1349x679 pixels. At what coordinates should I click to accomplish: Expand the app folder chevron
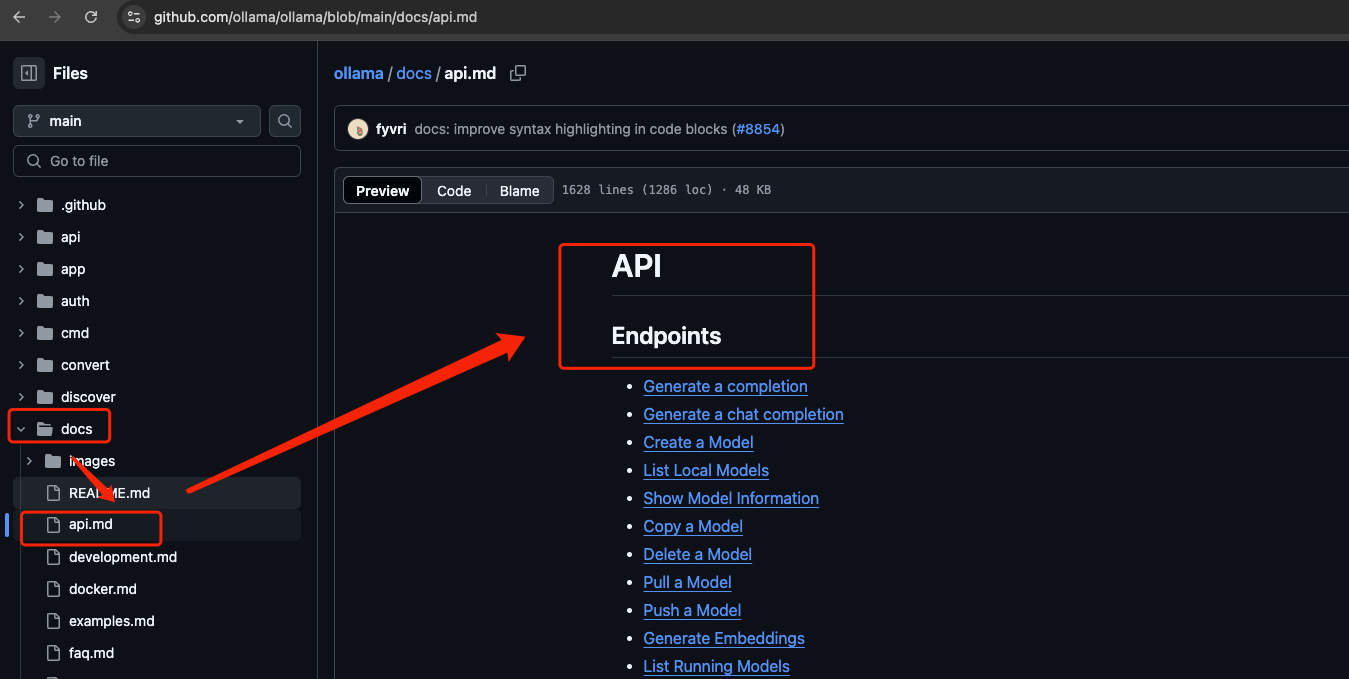[x=21, y=269]
